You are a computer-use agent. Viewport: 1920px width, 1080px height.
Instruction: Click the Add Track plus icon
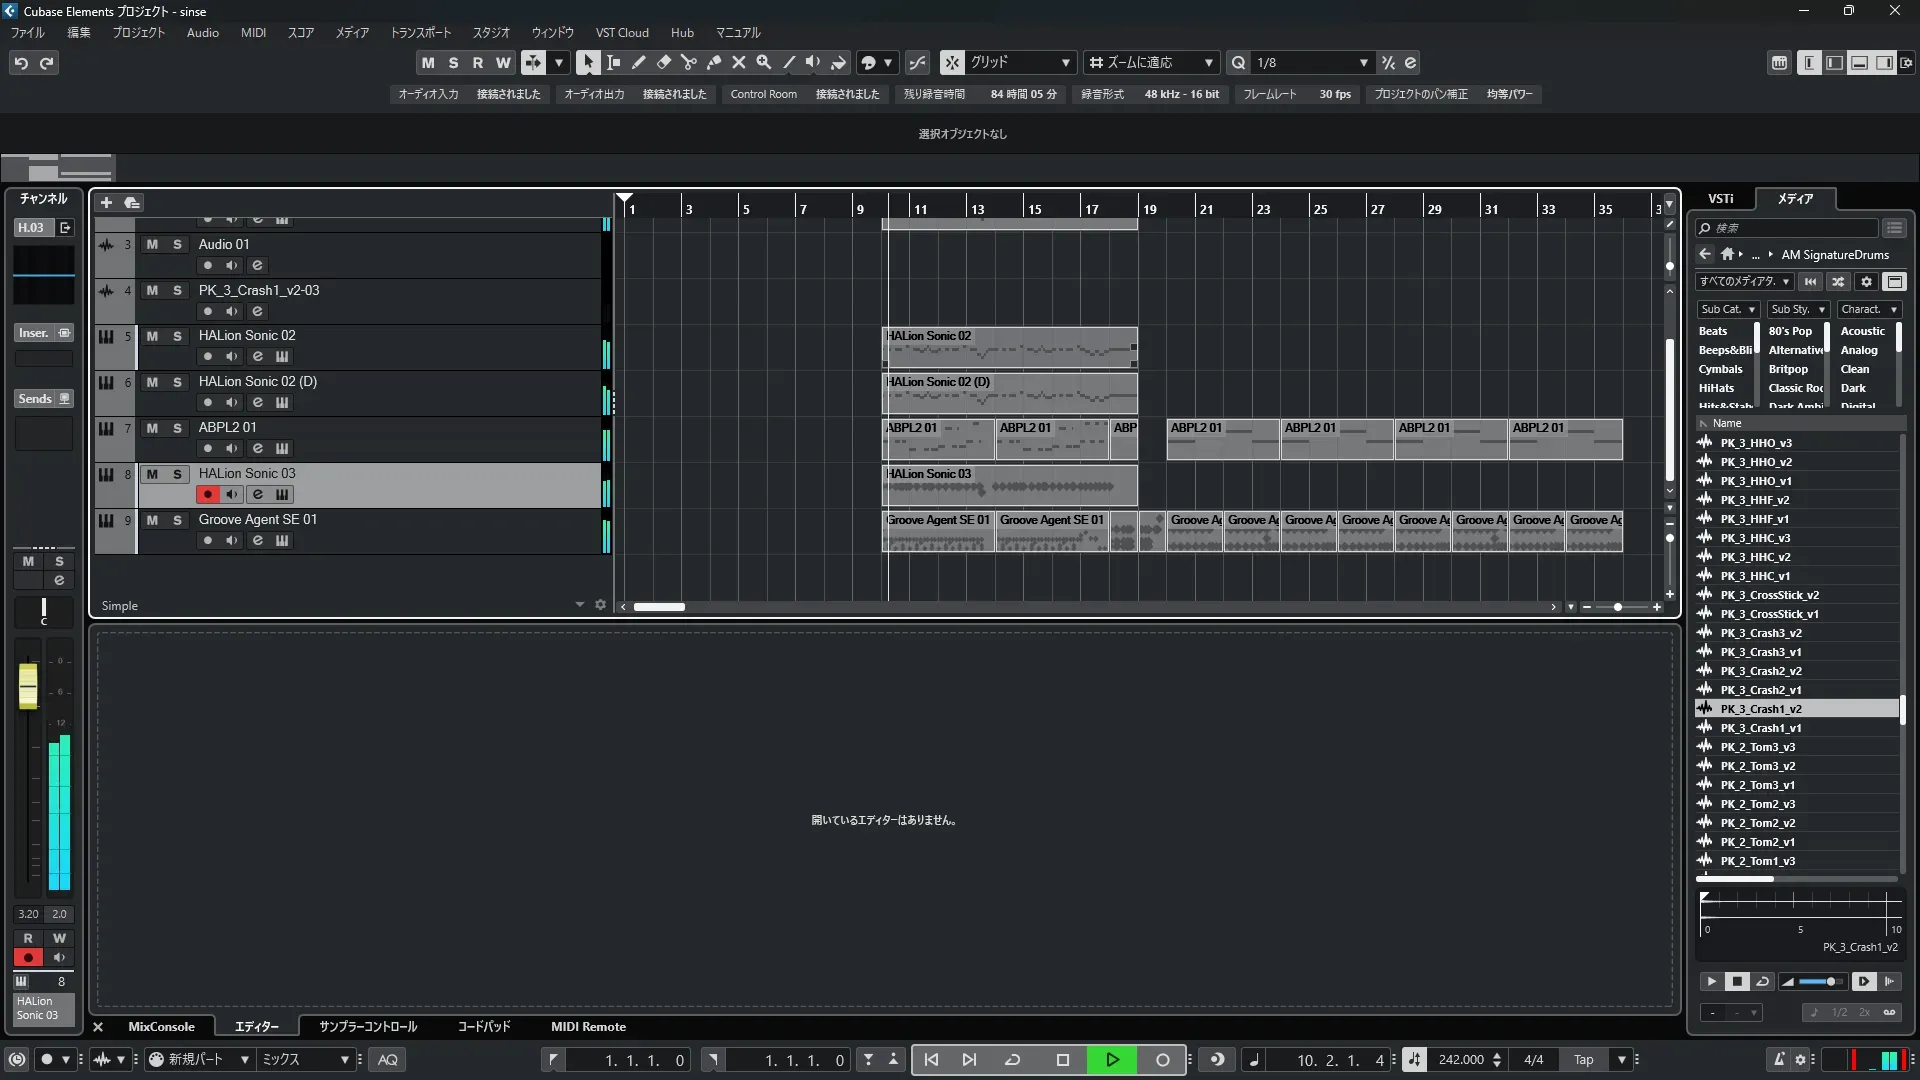click(106, 202)
